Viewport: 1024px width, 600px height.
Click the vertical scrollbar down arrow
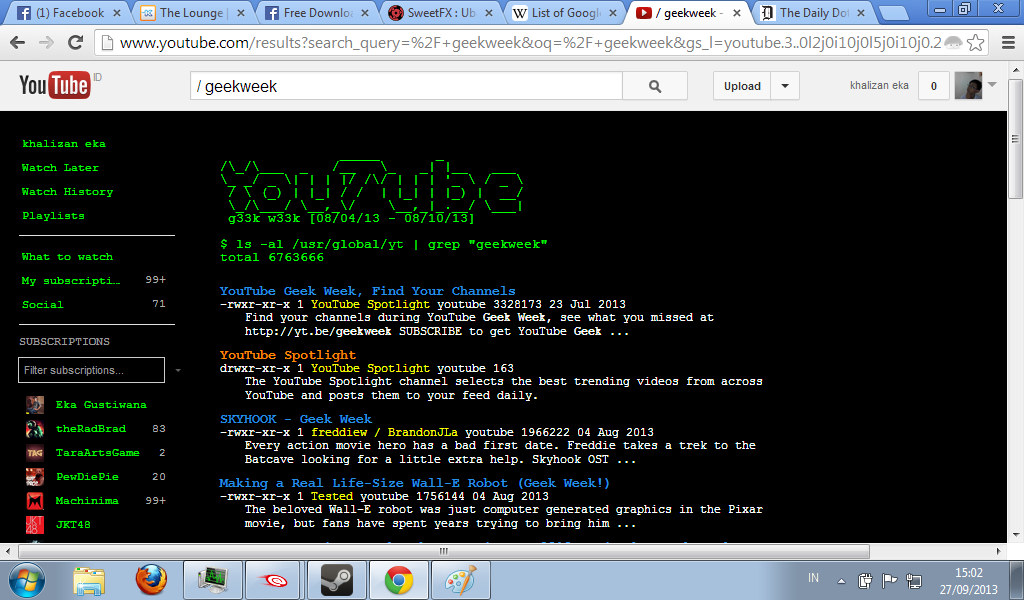pyautogui.click(x=1016, y=536)
